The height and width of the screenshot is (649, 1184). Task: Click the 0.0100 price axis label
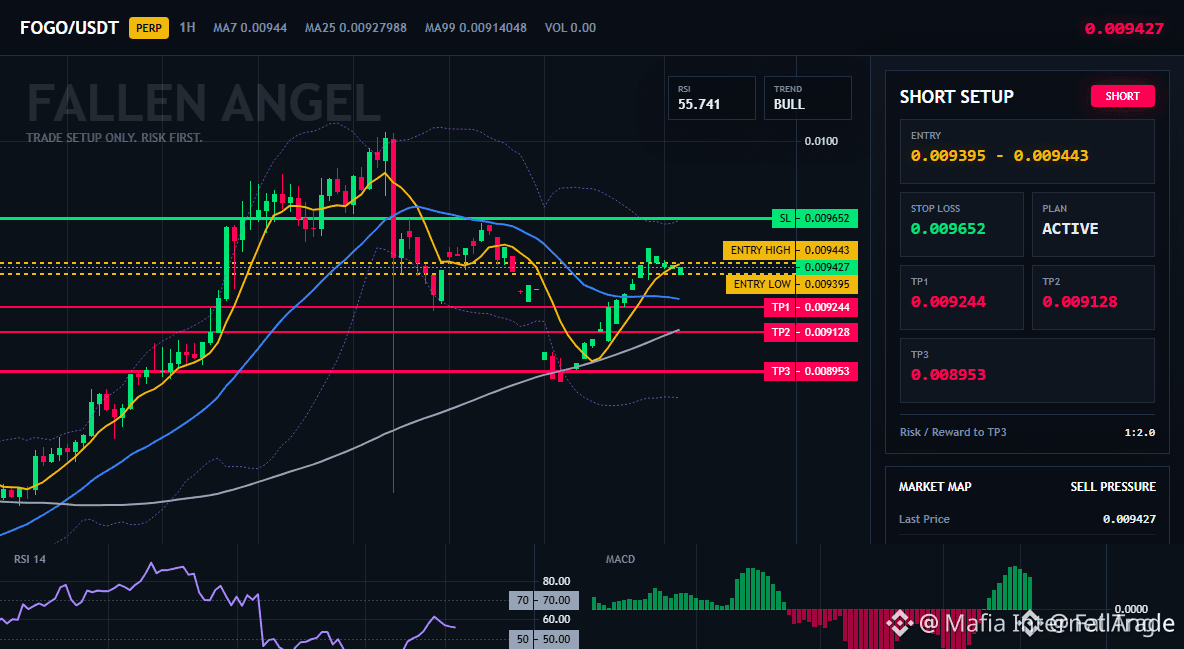click(x=821, y=141)
